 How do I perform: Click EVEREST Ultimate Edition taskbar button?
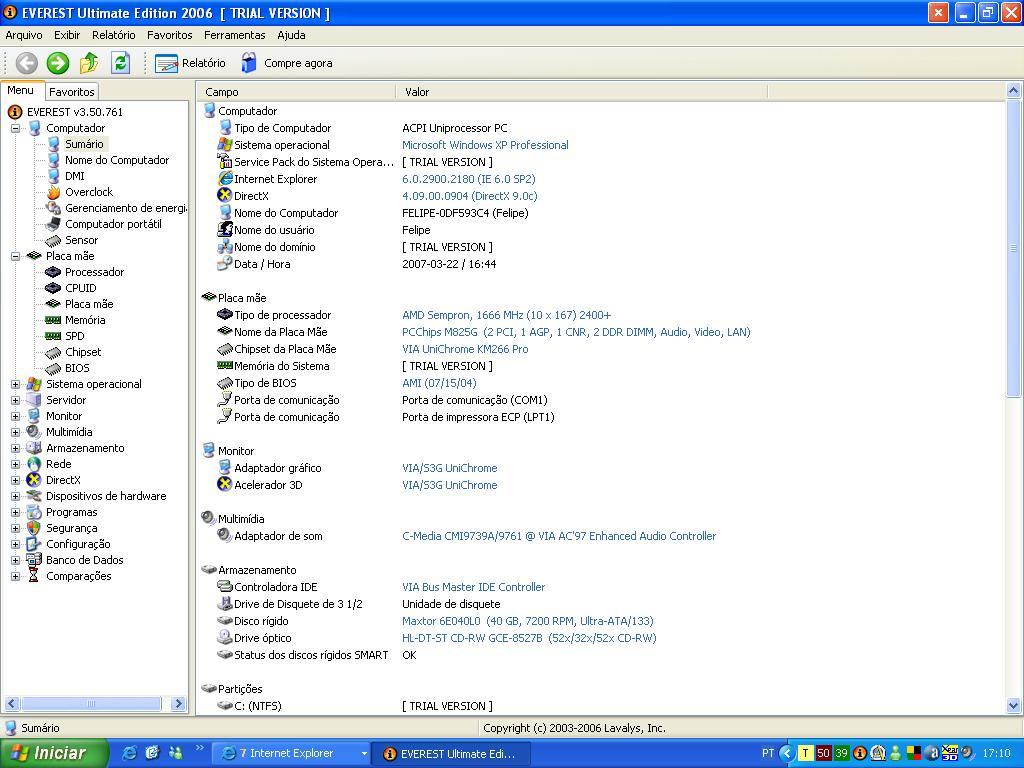pos(451,753)
